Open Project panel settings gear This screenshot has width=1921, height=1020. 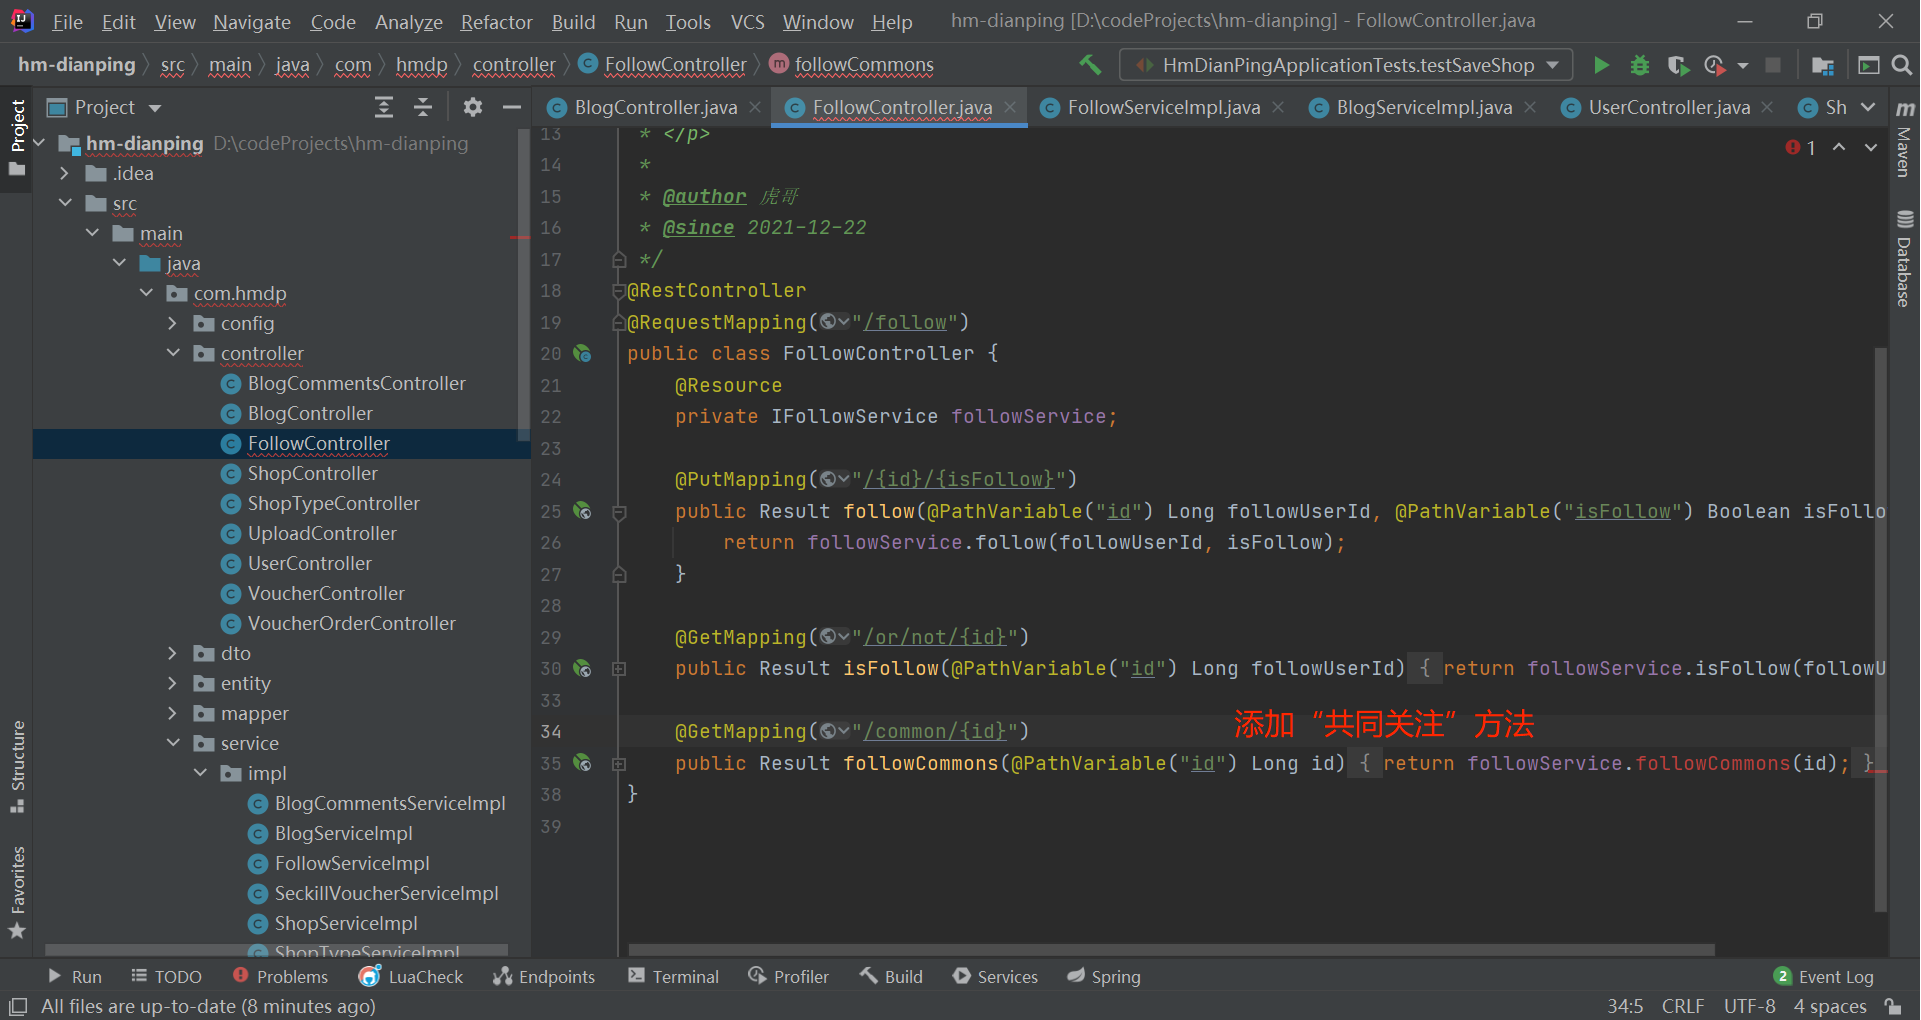point(473,107)
